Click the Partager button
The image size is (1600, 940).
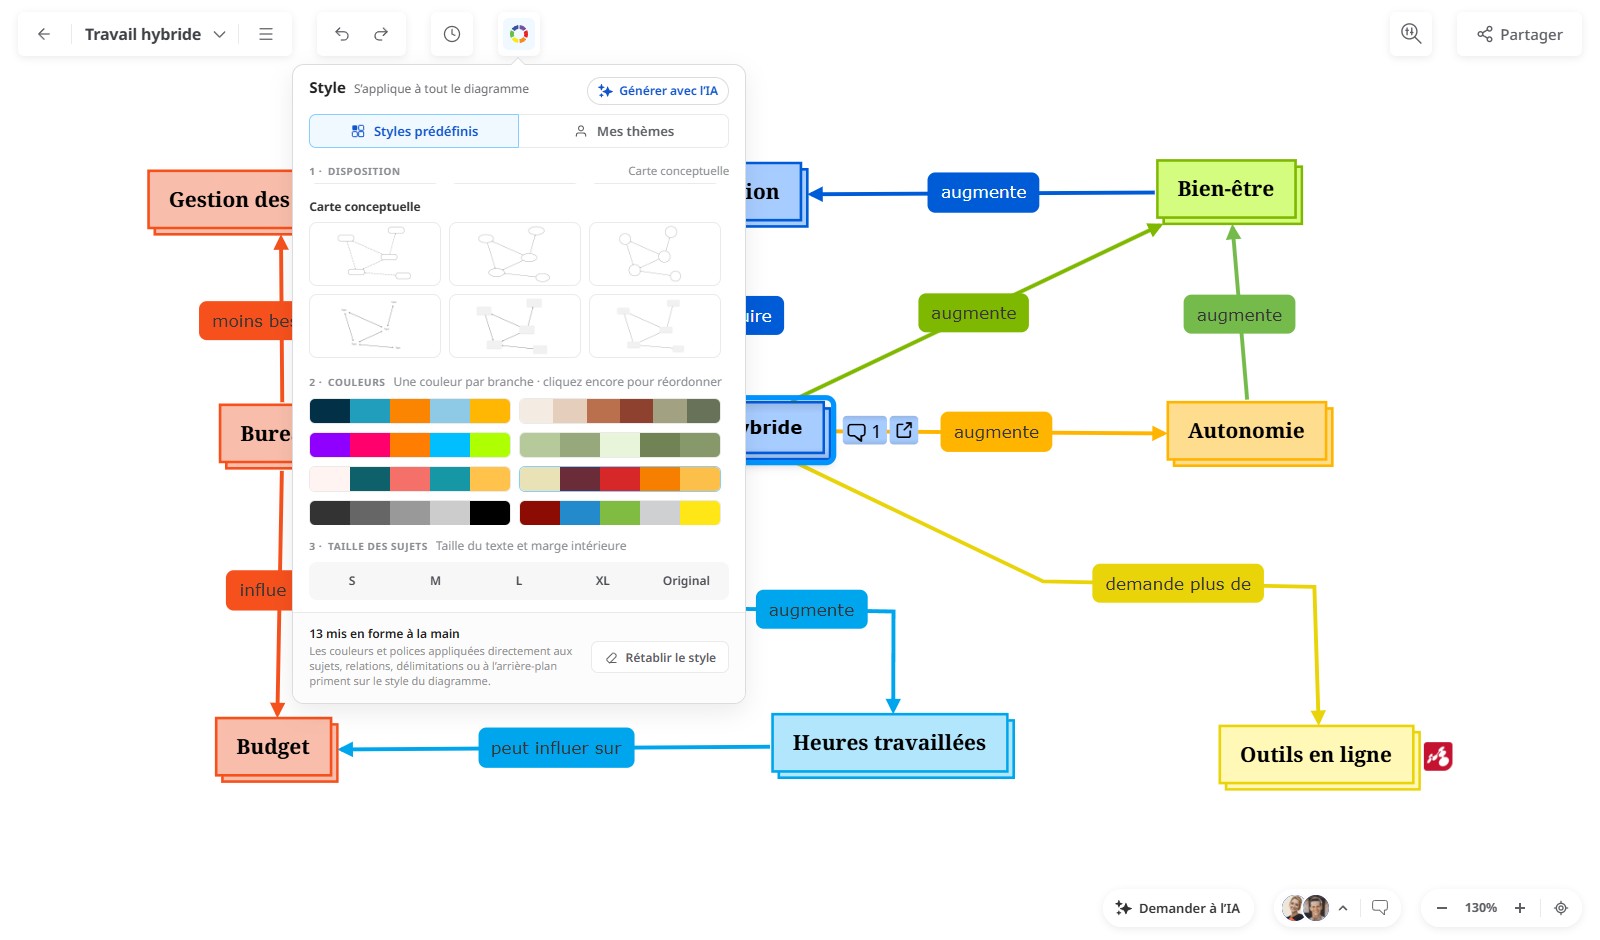pyautogui.click(x=1520, y=34)
